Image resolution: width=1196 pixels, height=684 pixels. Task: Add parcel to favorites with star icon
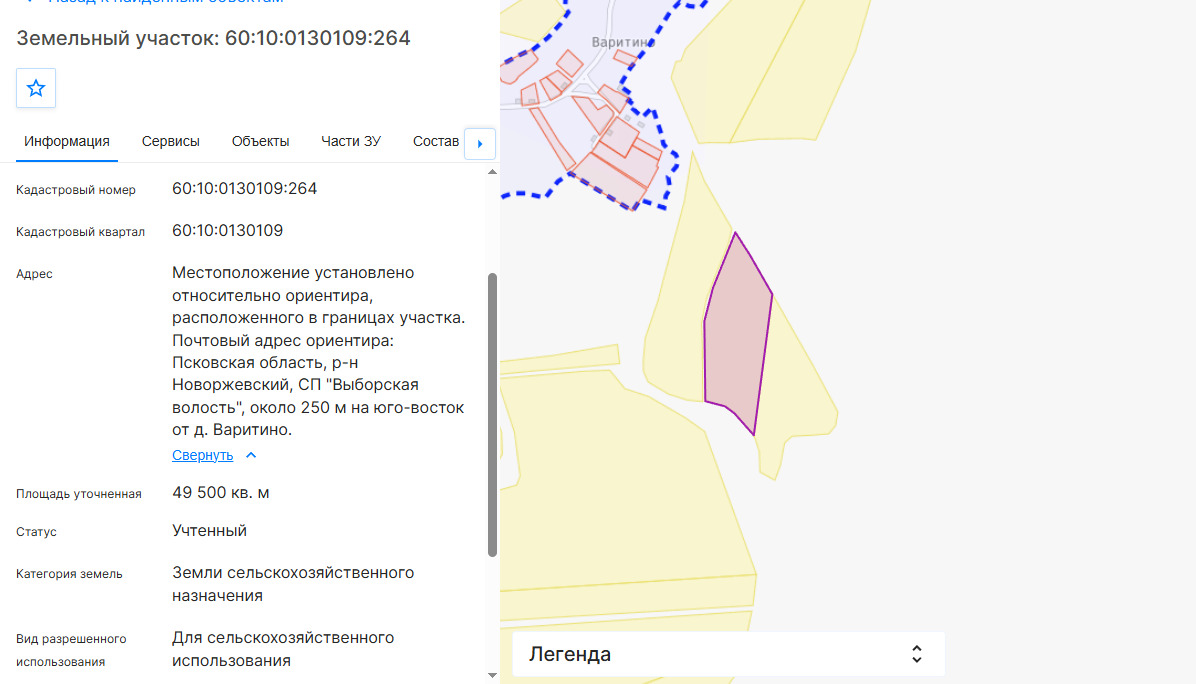(x=36, y=88)
